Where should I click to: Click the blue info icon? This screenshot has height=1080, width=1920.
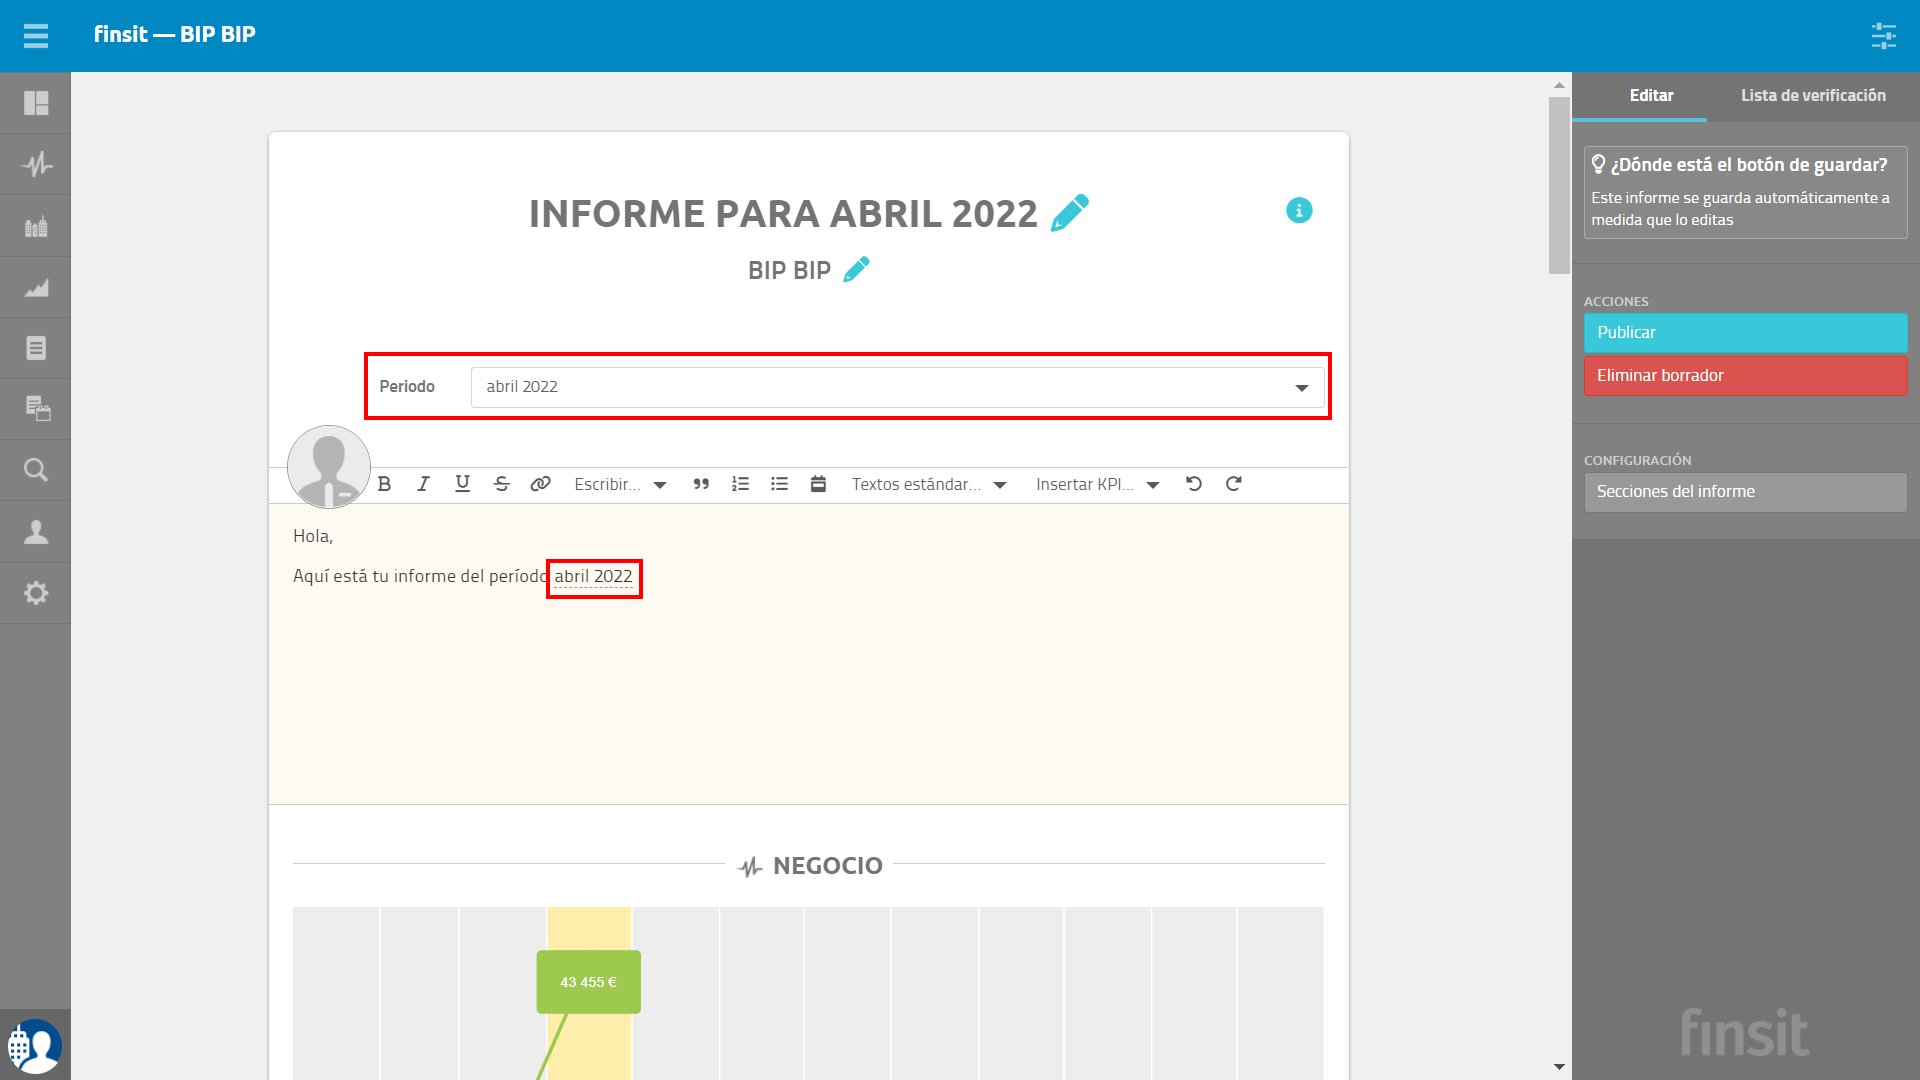[1299, 210]
